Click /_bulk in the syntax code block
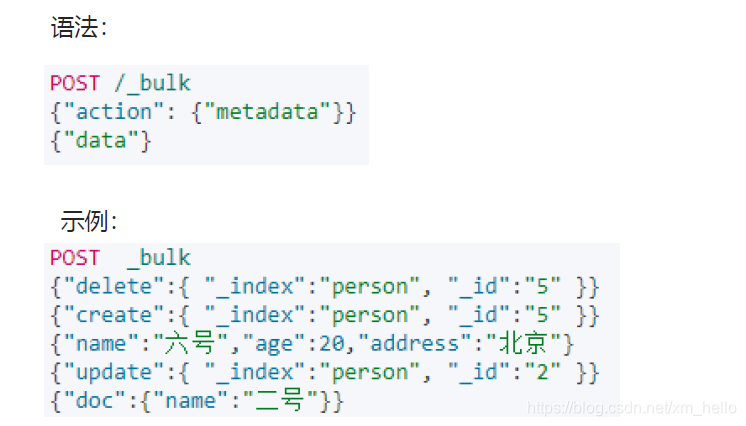The image size is (746, 426). pos(153,83)
